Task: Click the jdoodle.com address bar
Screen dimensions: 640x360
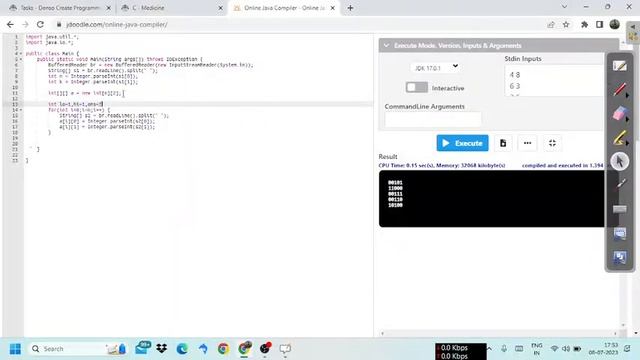Action: (x=298, y=24)
